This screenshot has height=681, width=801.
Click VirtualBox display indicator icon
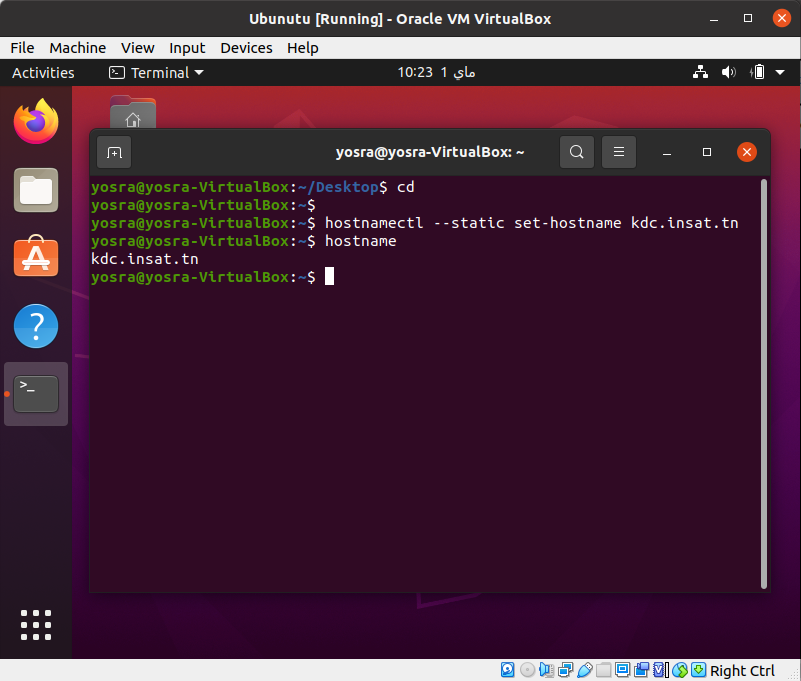pos(622,670)
